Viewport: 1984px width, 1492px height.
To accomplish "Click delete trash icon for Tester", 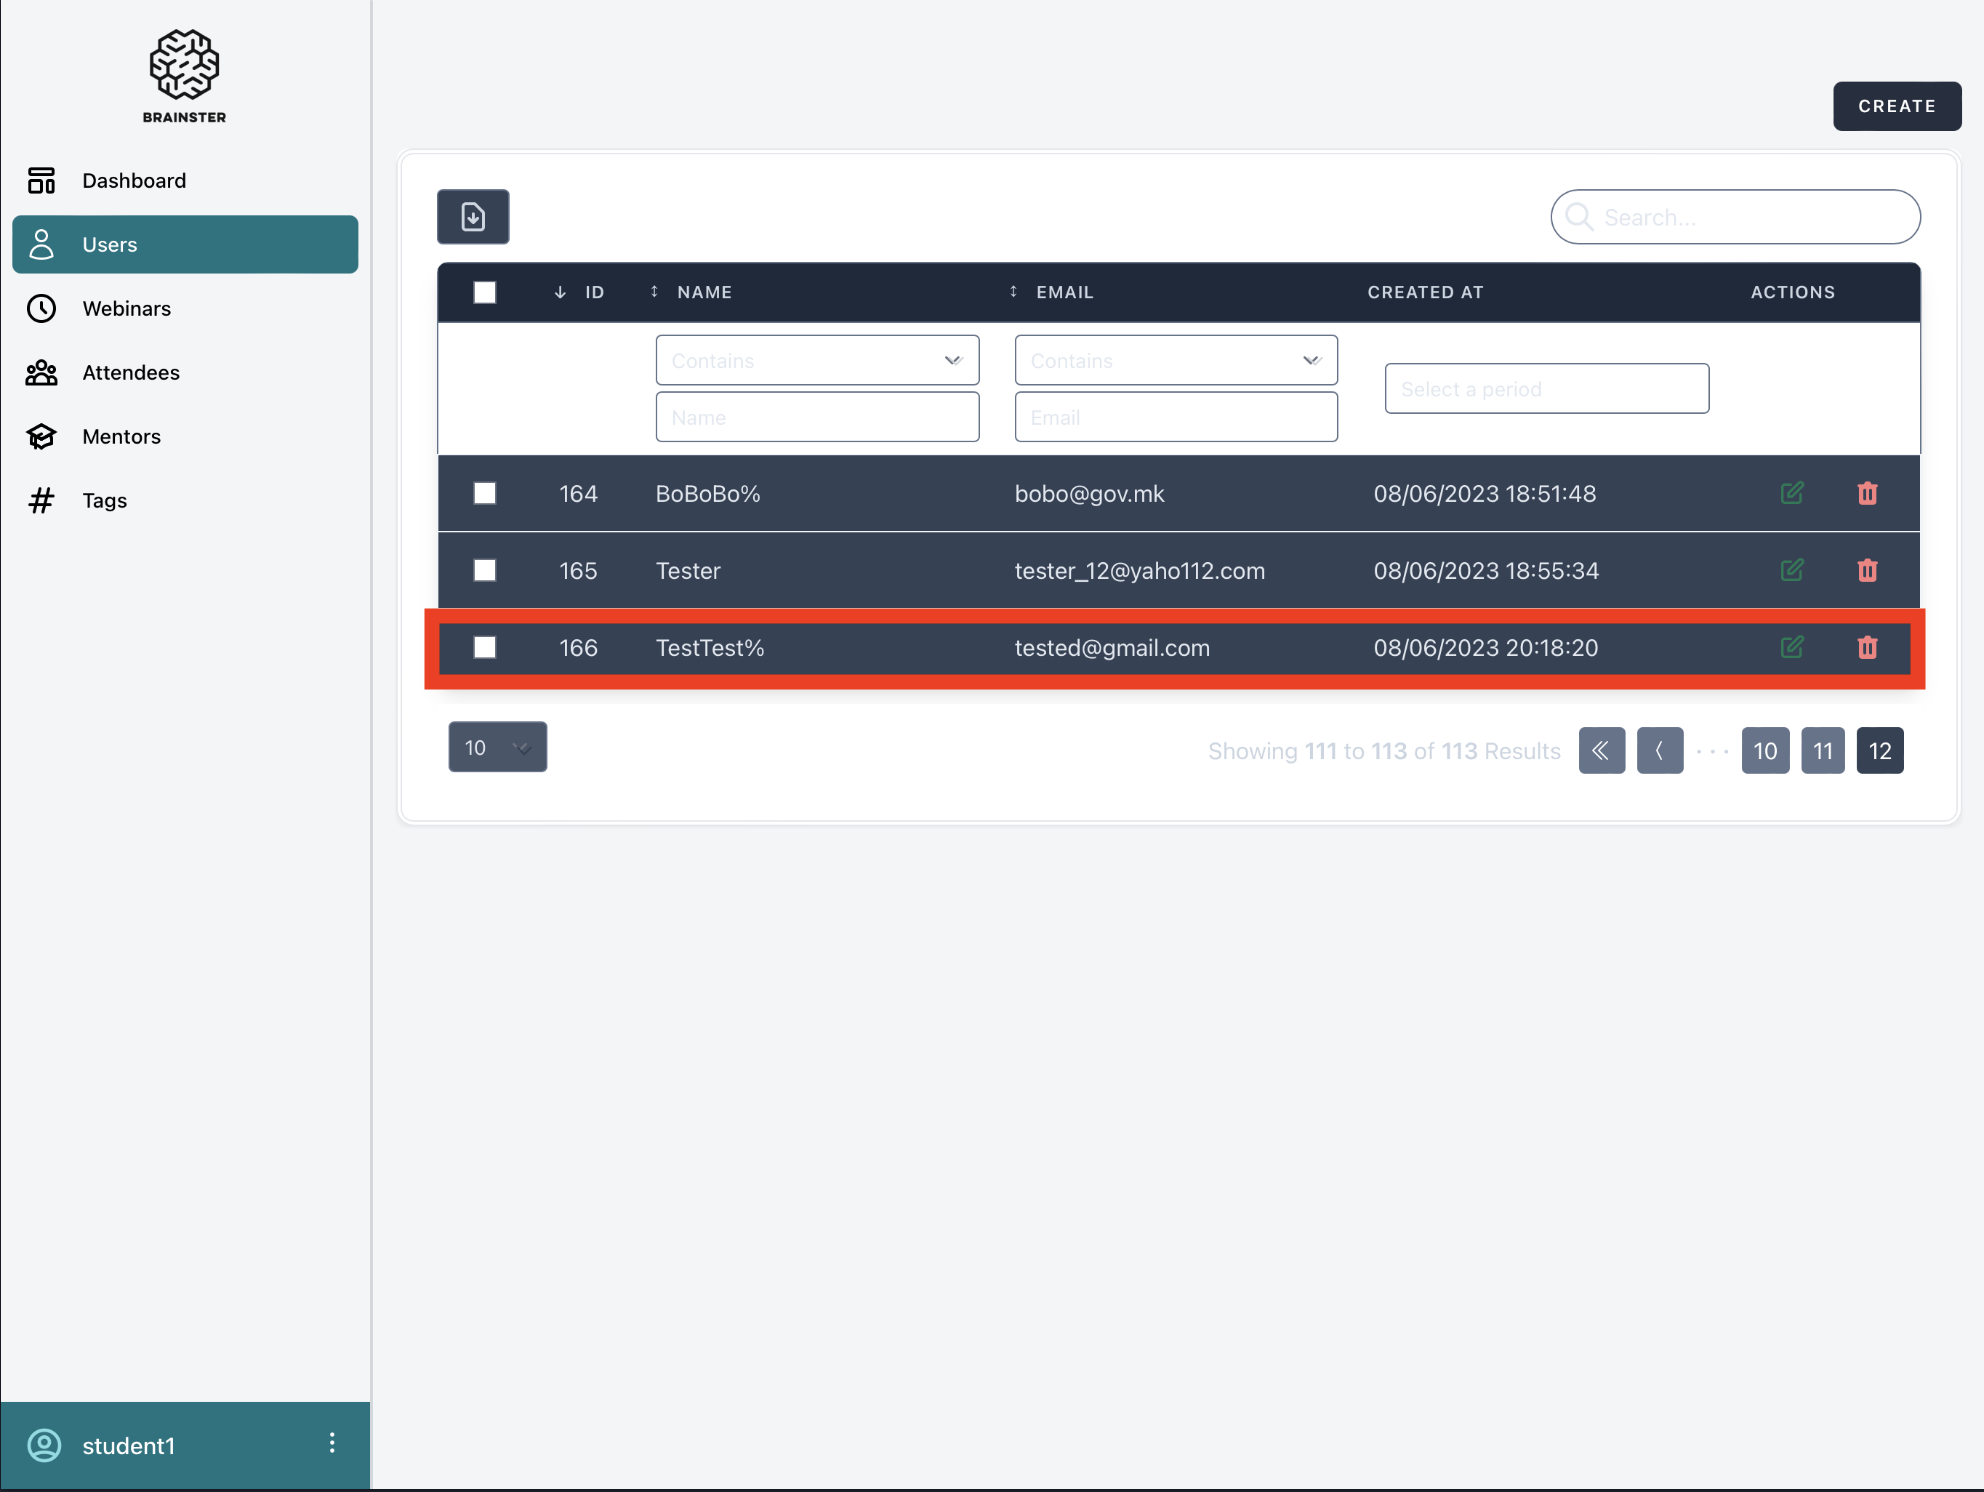I will pos(1867,570).
